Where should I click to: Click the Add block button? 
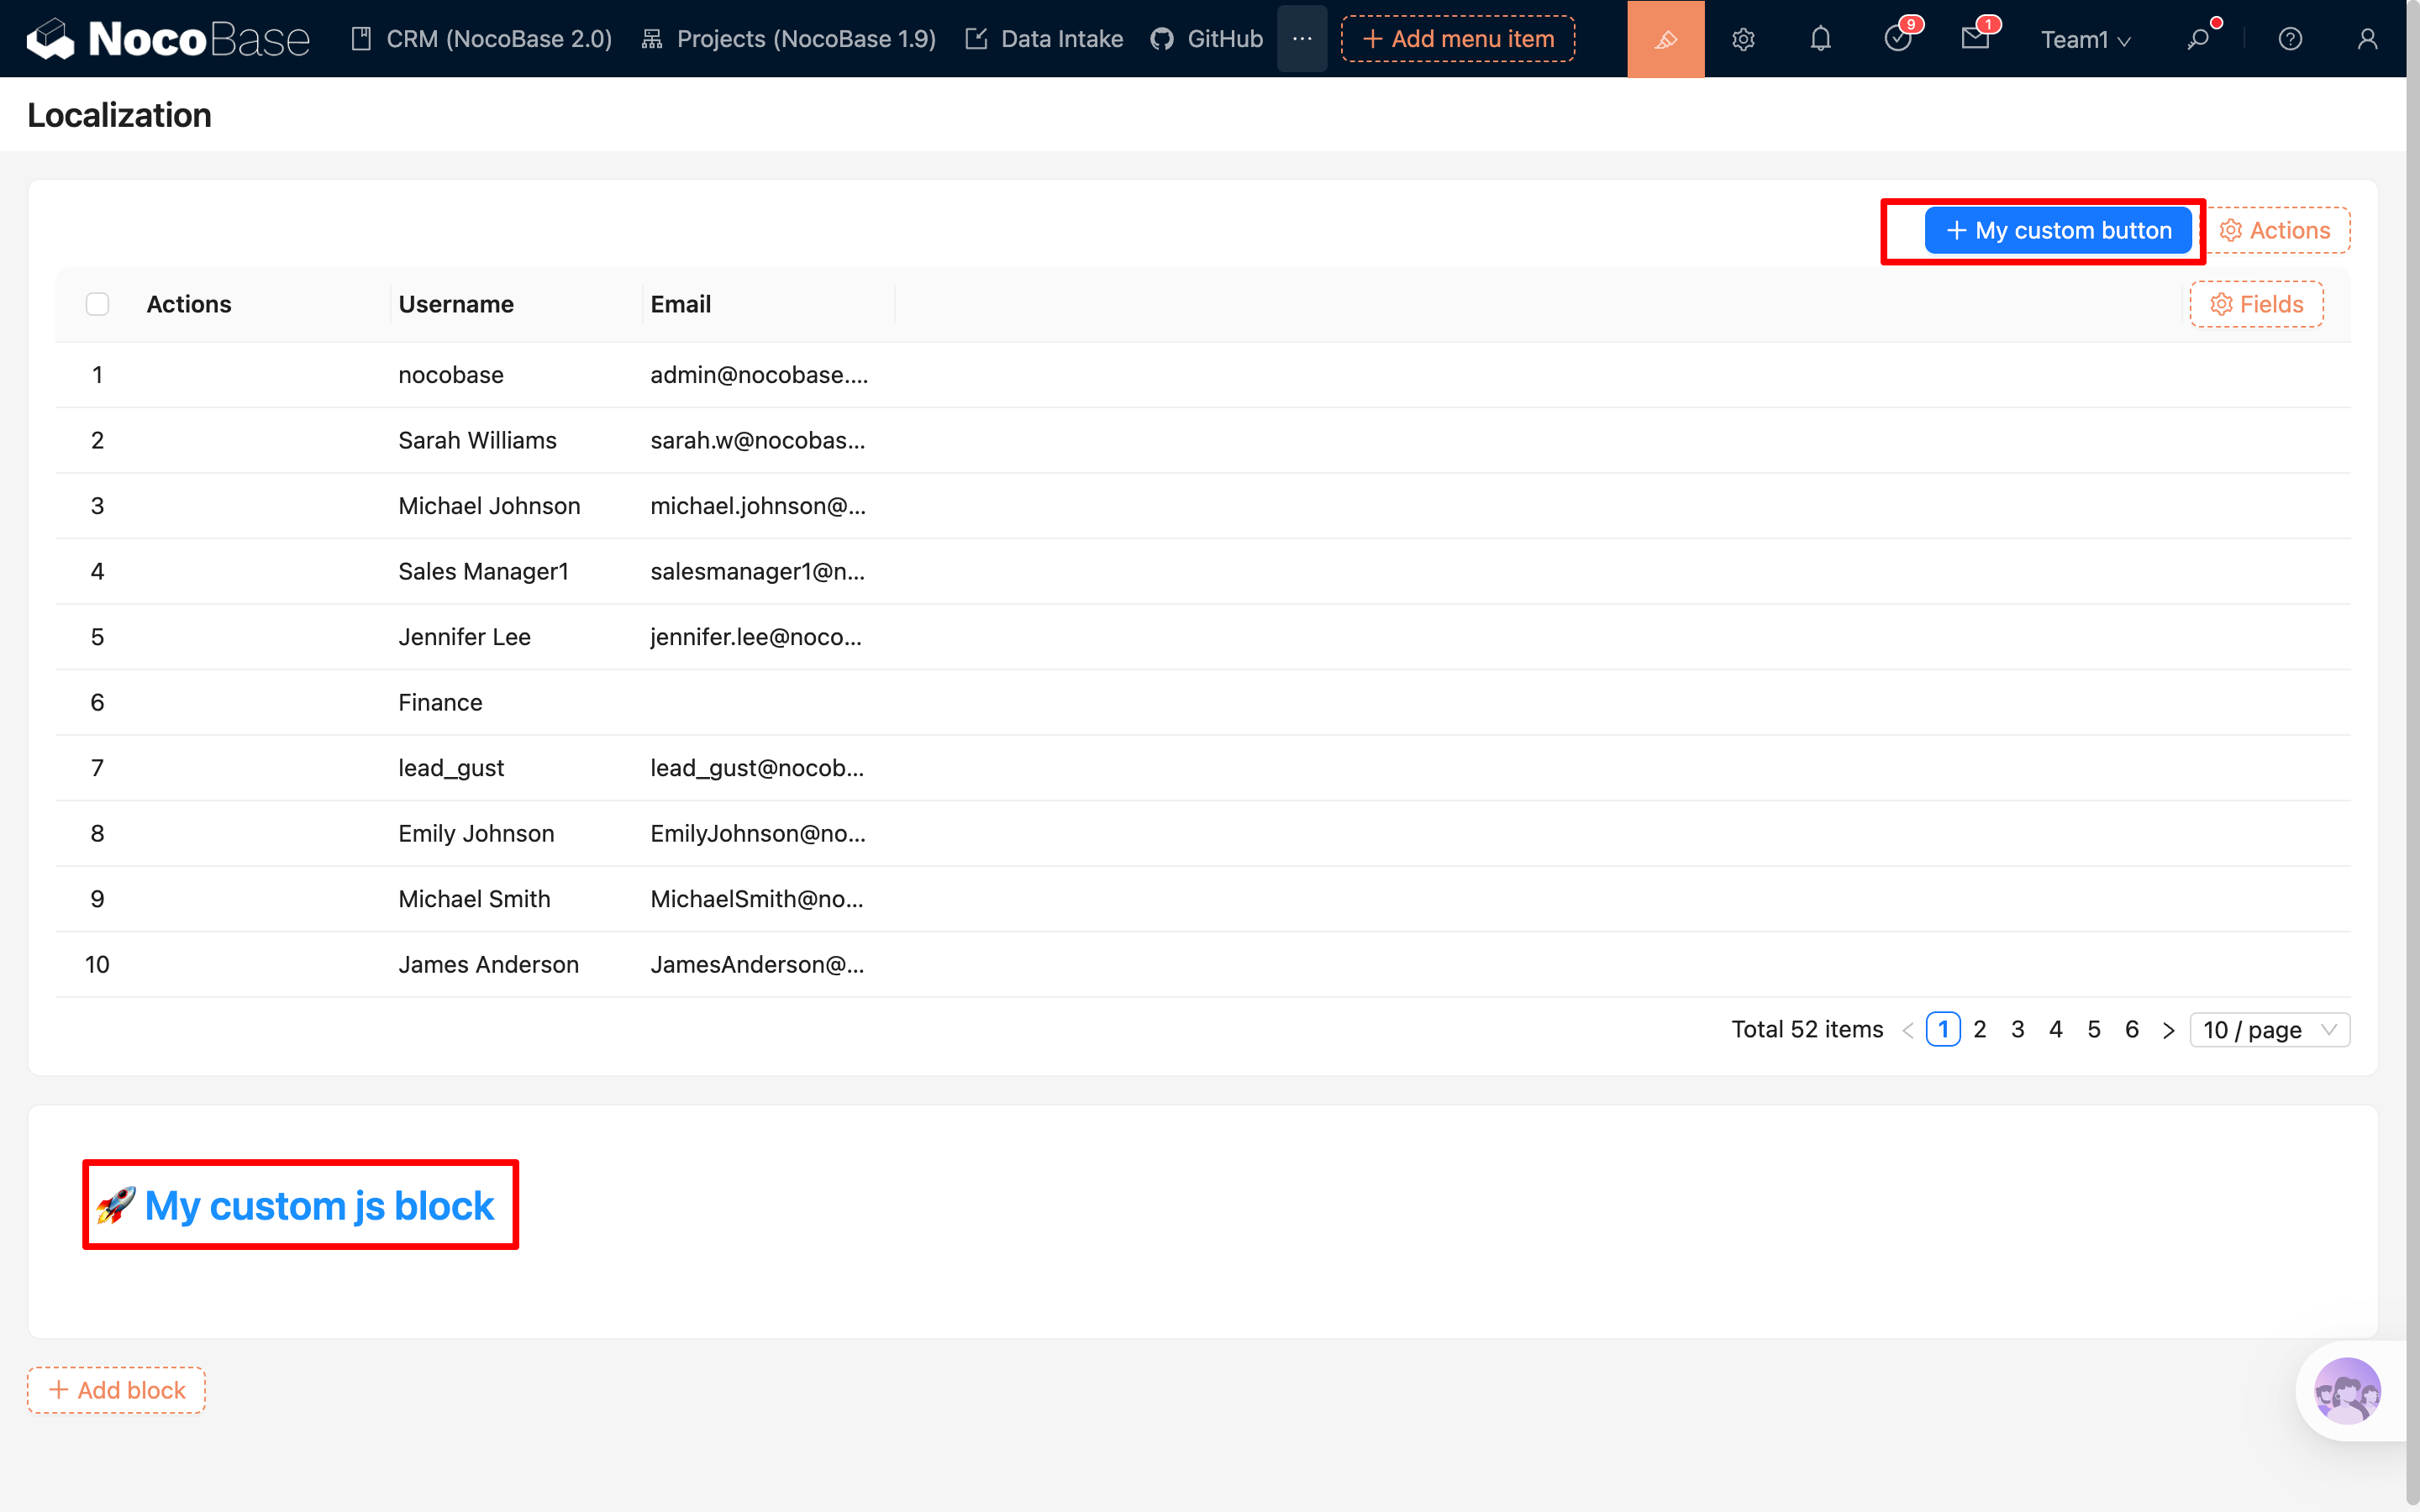[116, 1390]
